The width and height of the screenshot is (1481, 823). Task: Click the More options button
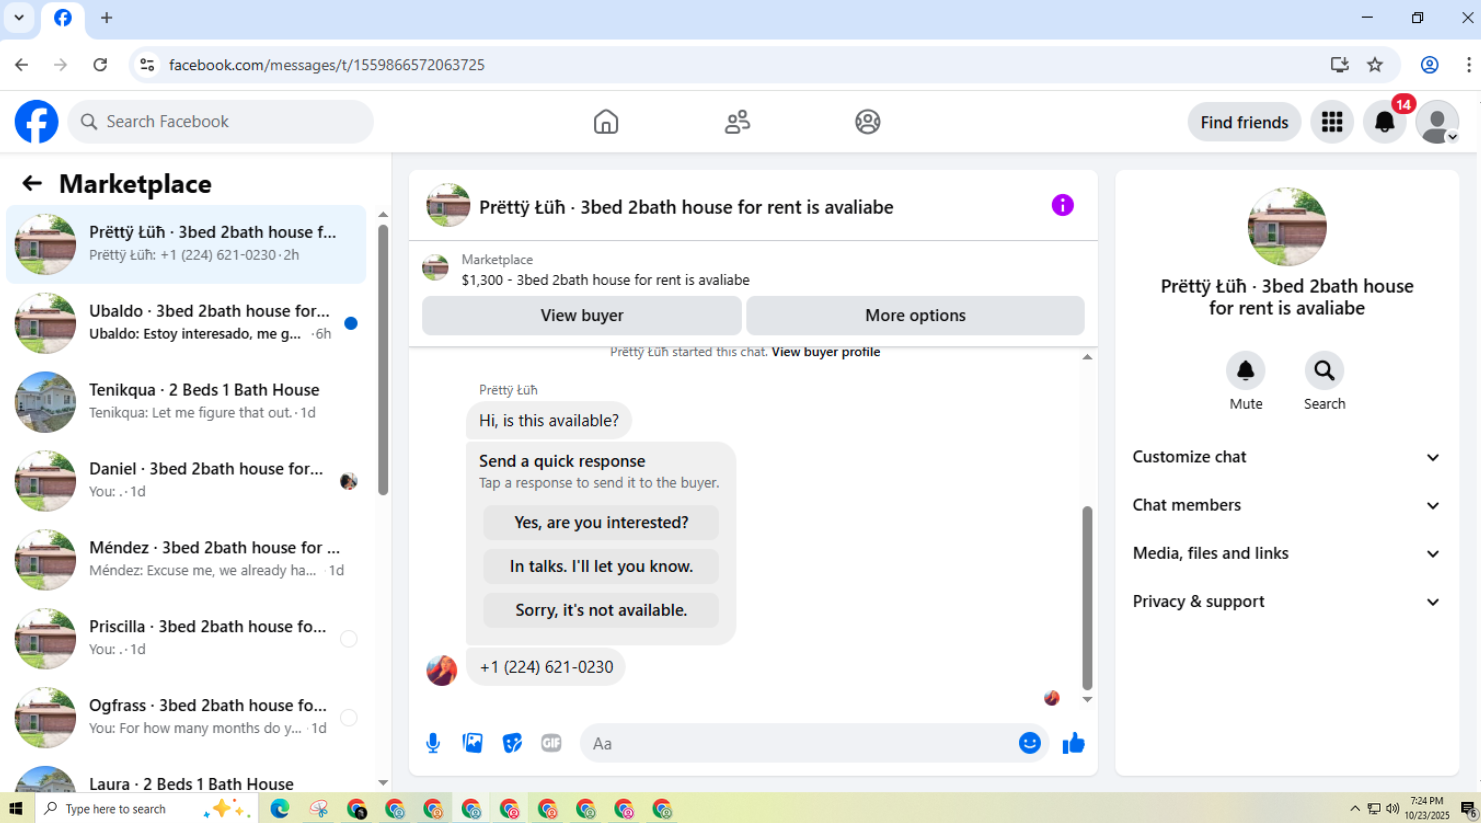[915, 315]
